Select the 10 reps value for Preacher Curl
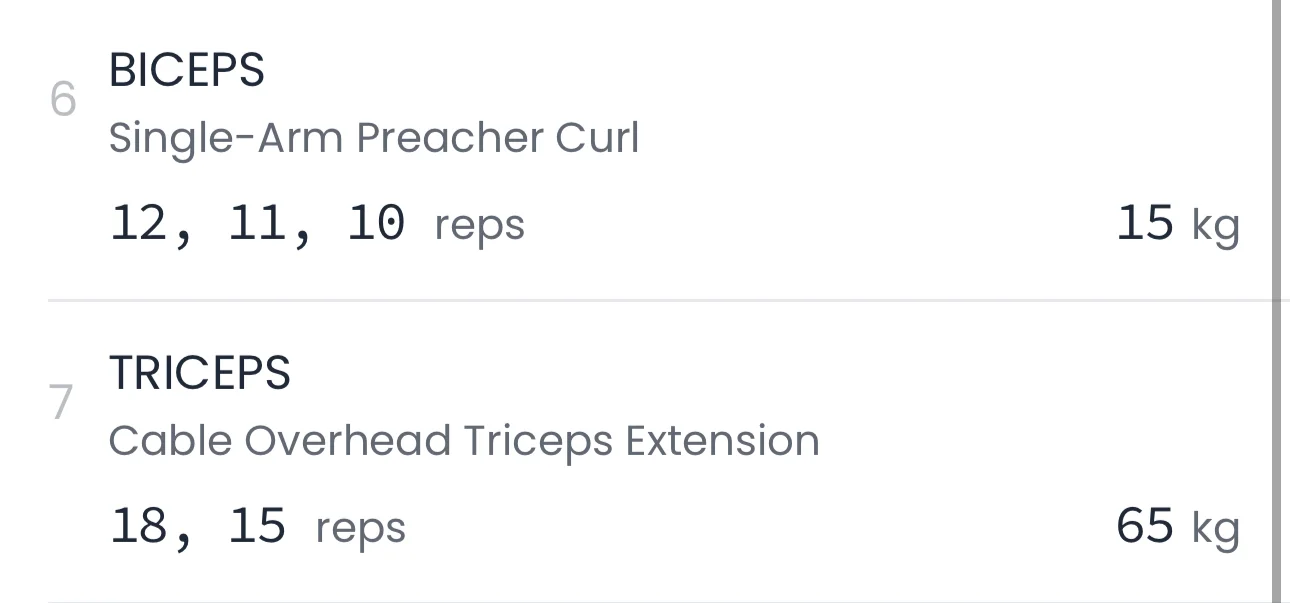The width and height of the screenshot is (1290, 603). tap(376, 222)
